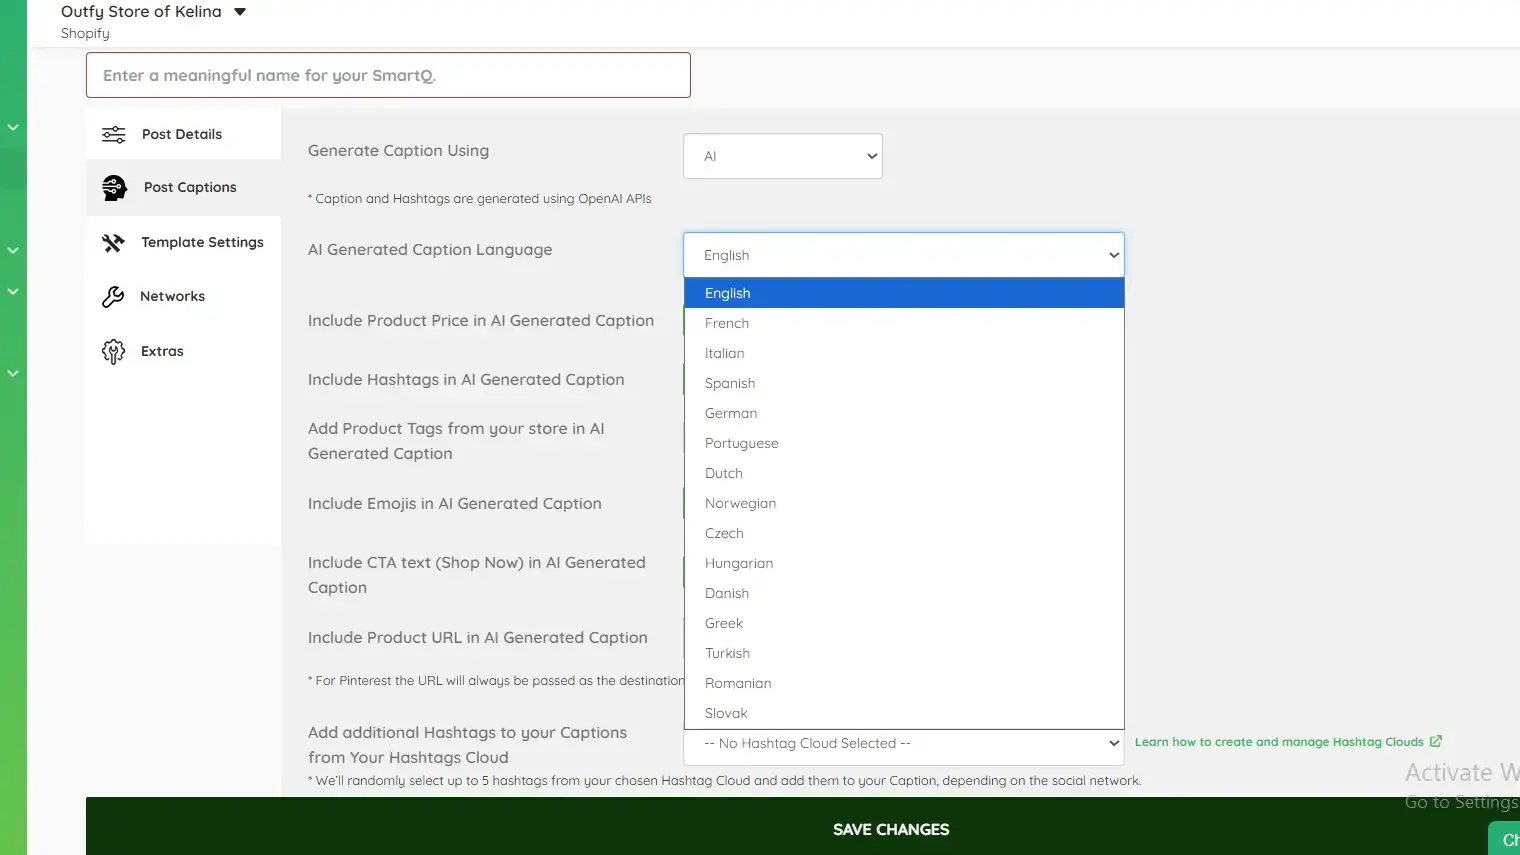Choose Czech from the language list

pyautogui.click(x=904, y=533)
